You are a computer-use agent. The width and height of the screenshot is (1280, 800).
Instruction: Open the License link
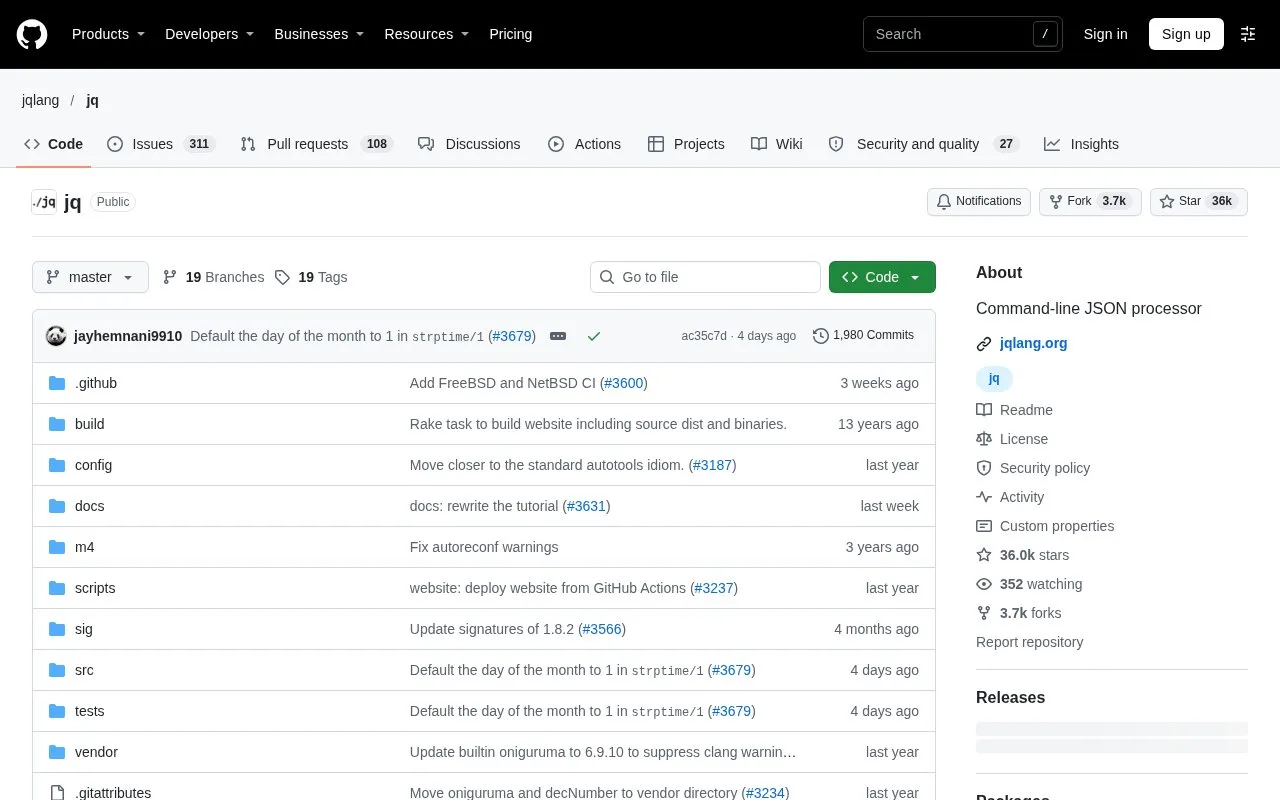pos(1012,439)
